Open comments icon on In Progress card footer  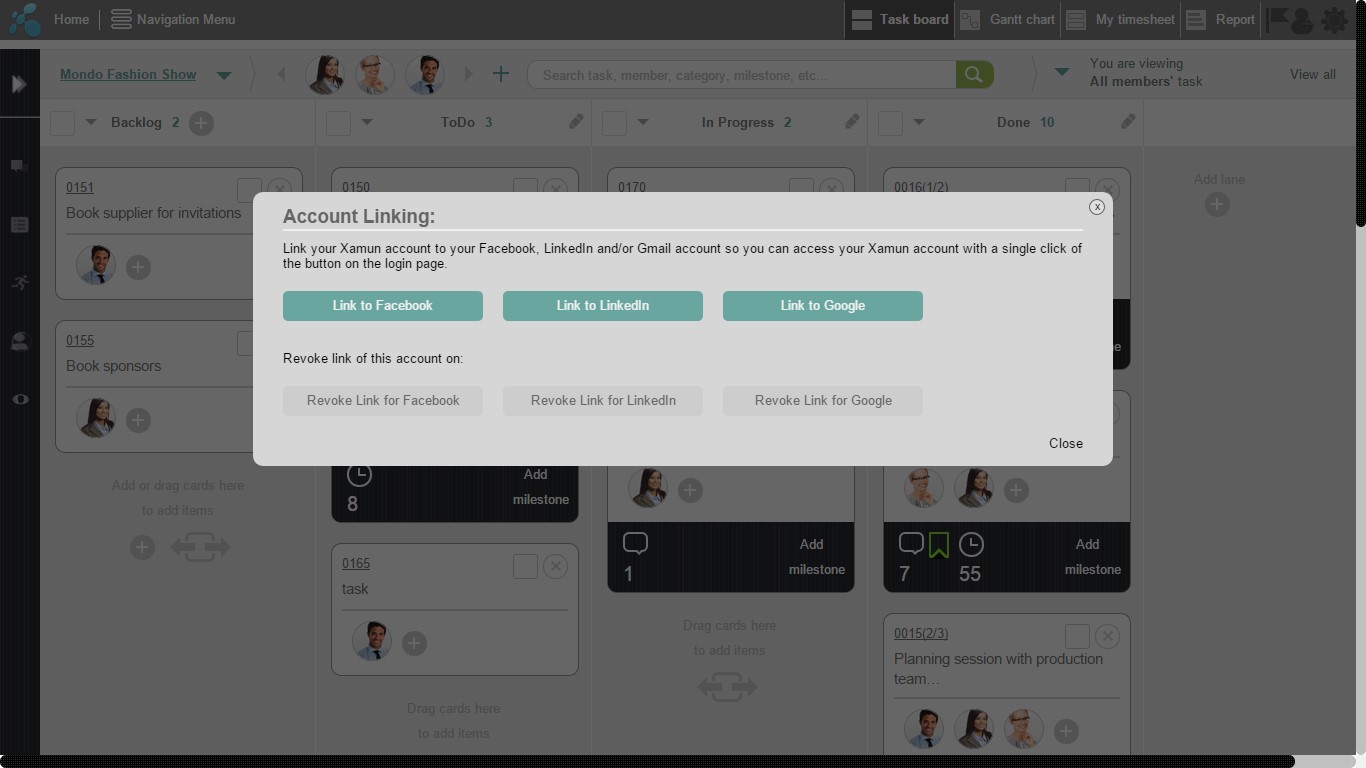pyautogui.click(x=635, y=544)
